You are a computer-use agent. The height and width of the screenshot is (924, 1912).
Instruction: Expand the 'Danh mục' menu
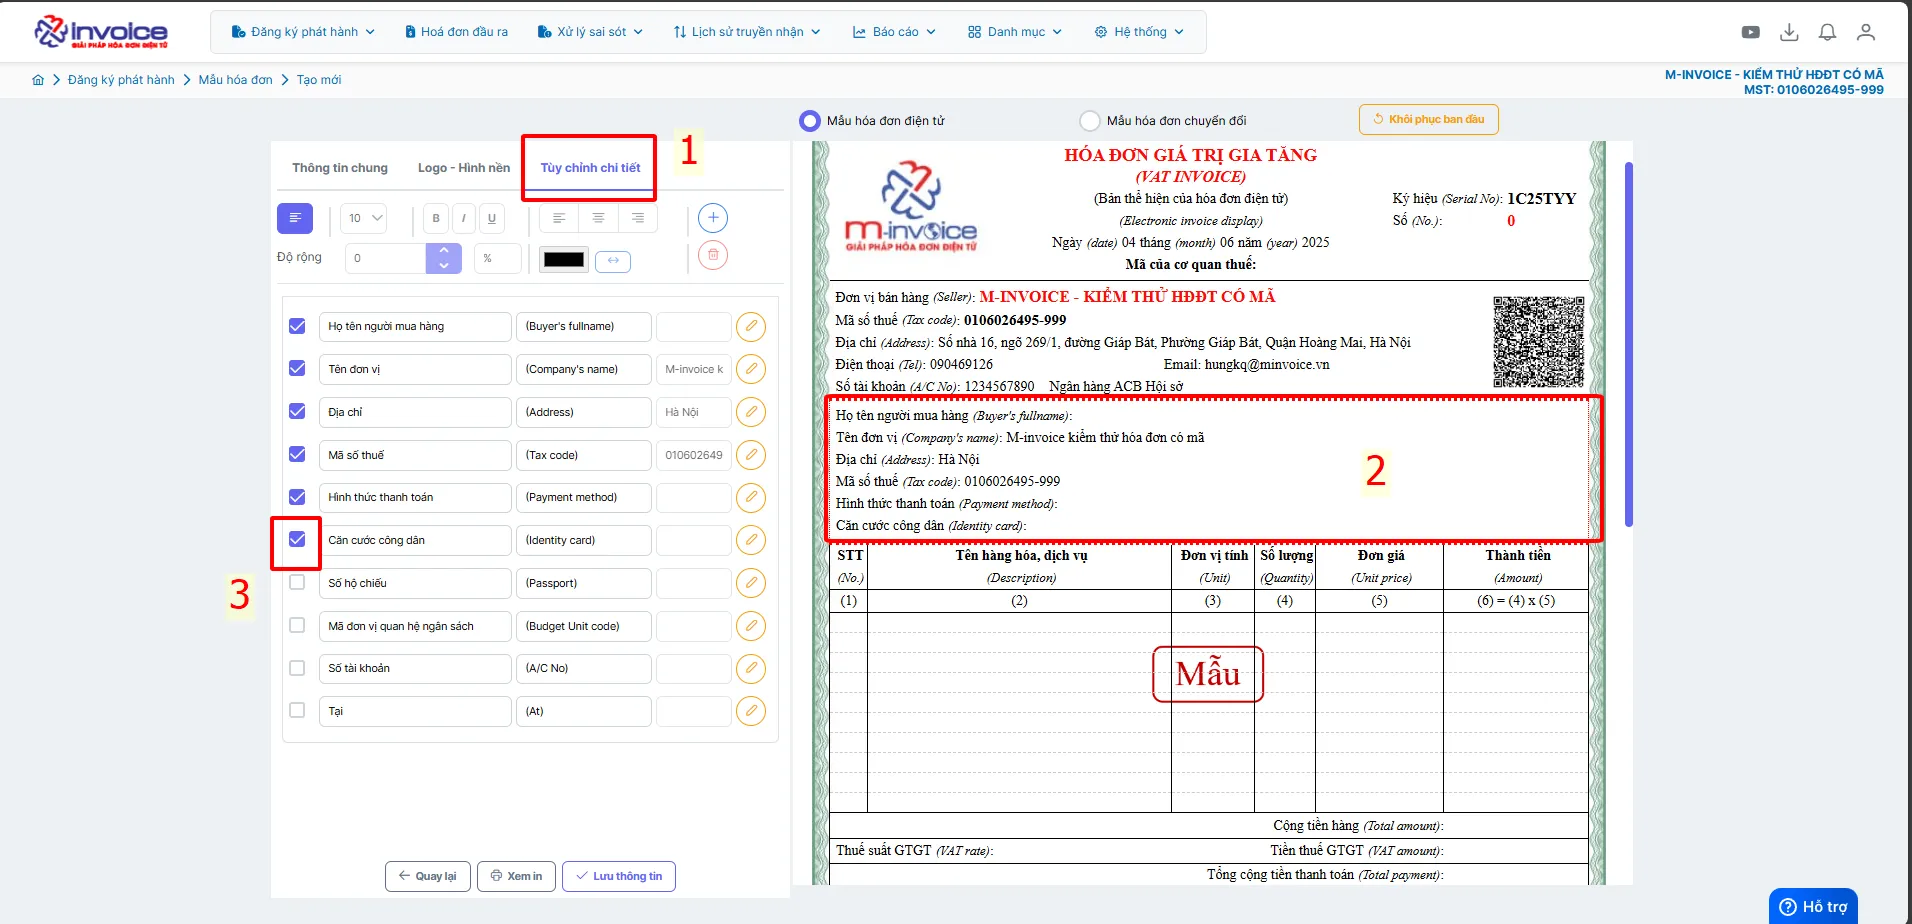(x=1015, y=32)
